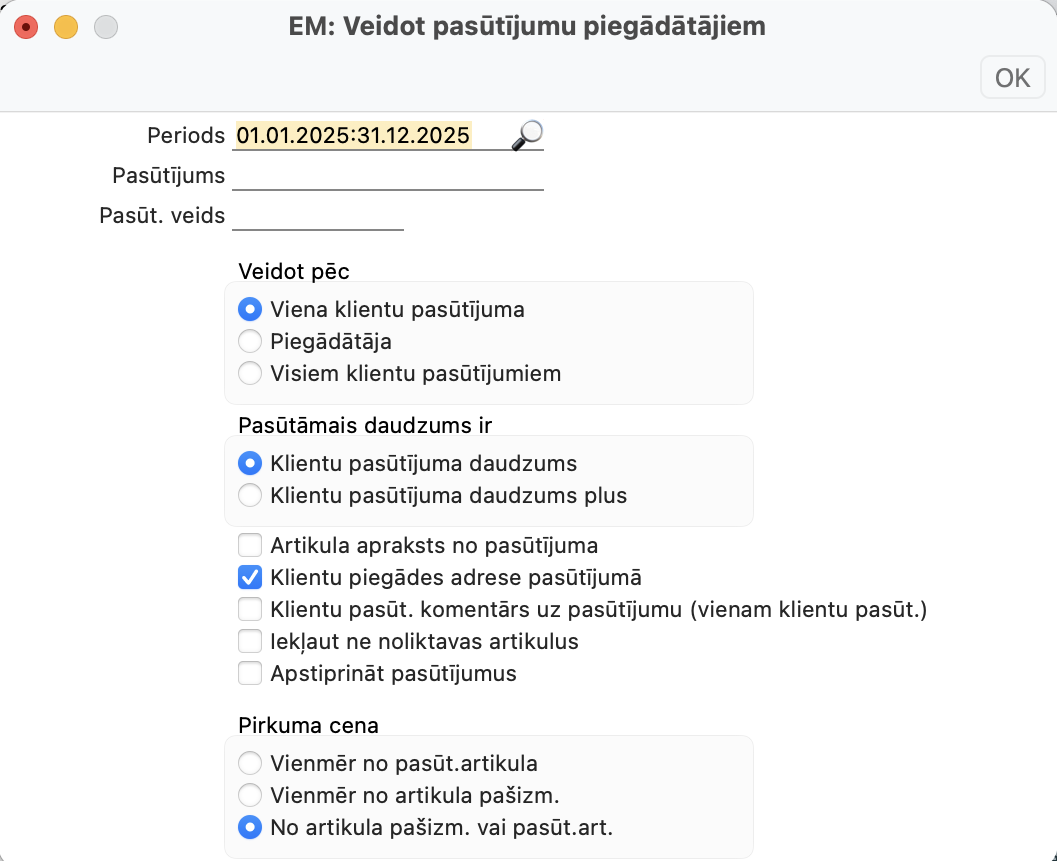1057x861 pixels.
Task: Choose Klientu pasūtījuma daudzums radio button
Action: [251, 464]
